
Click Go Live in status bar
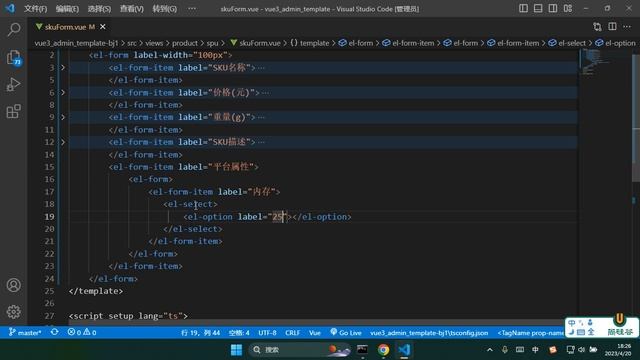tap(345, 333)
